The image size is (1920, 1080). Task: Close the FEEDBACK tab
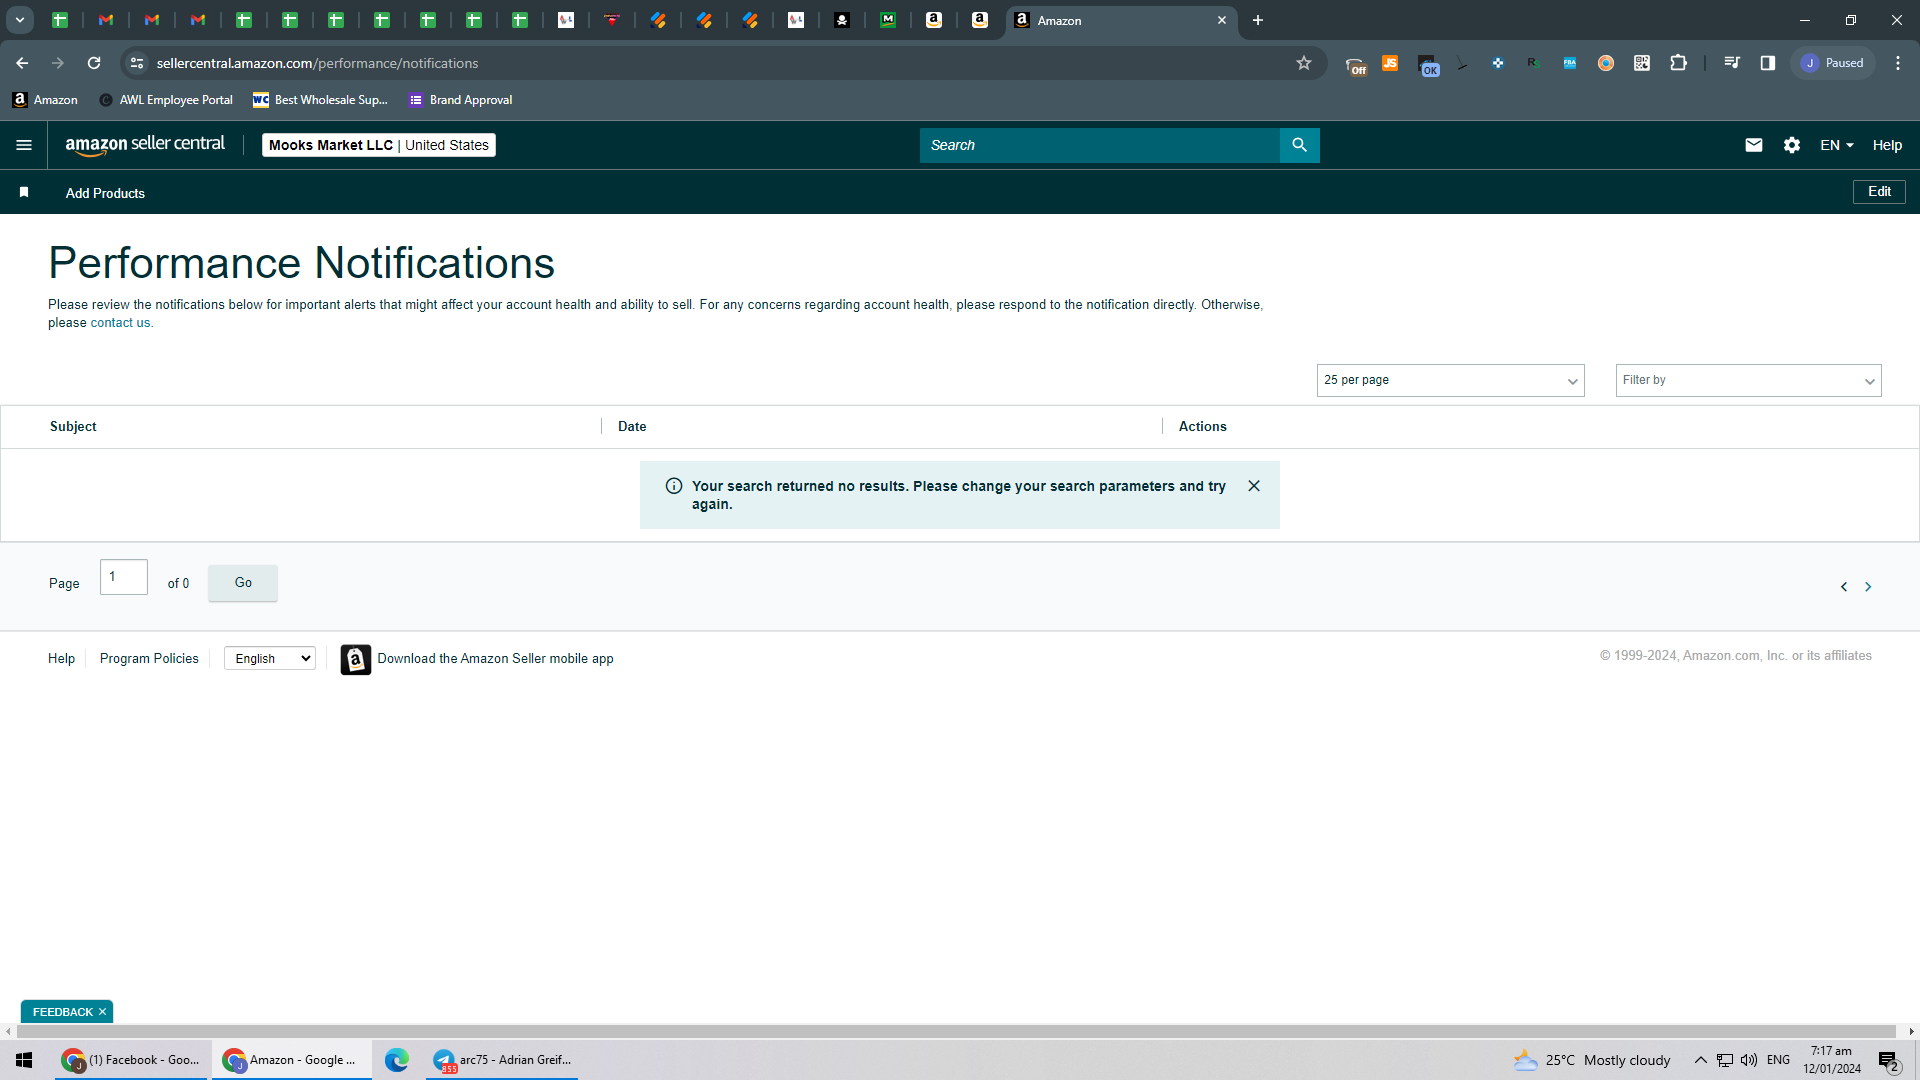(x=102, y=1012)
